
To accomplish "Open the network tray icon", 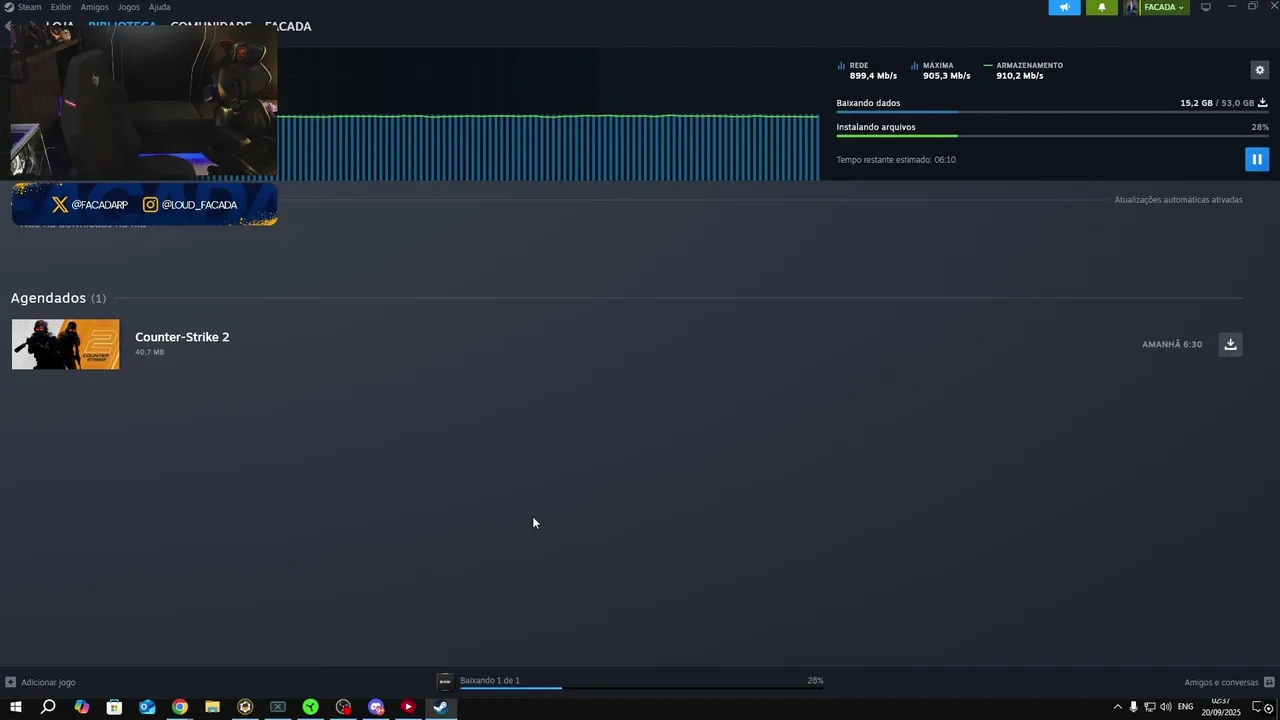I will coord(1149,707).
